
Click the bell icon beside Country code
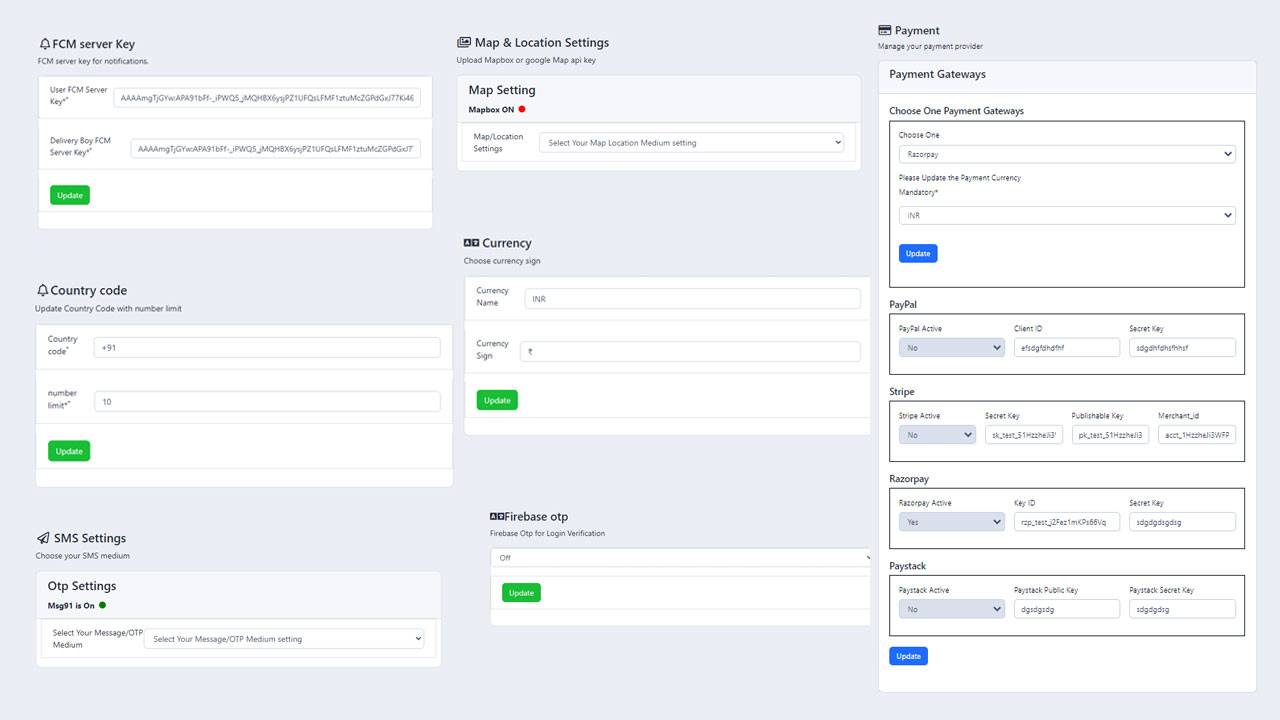42,291
